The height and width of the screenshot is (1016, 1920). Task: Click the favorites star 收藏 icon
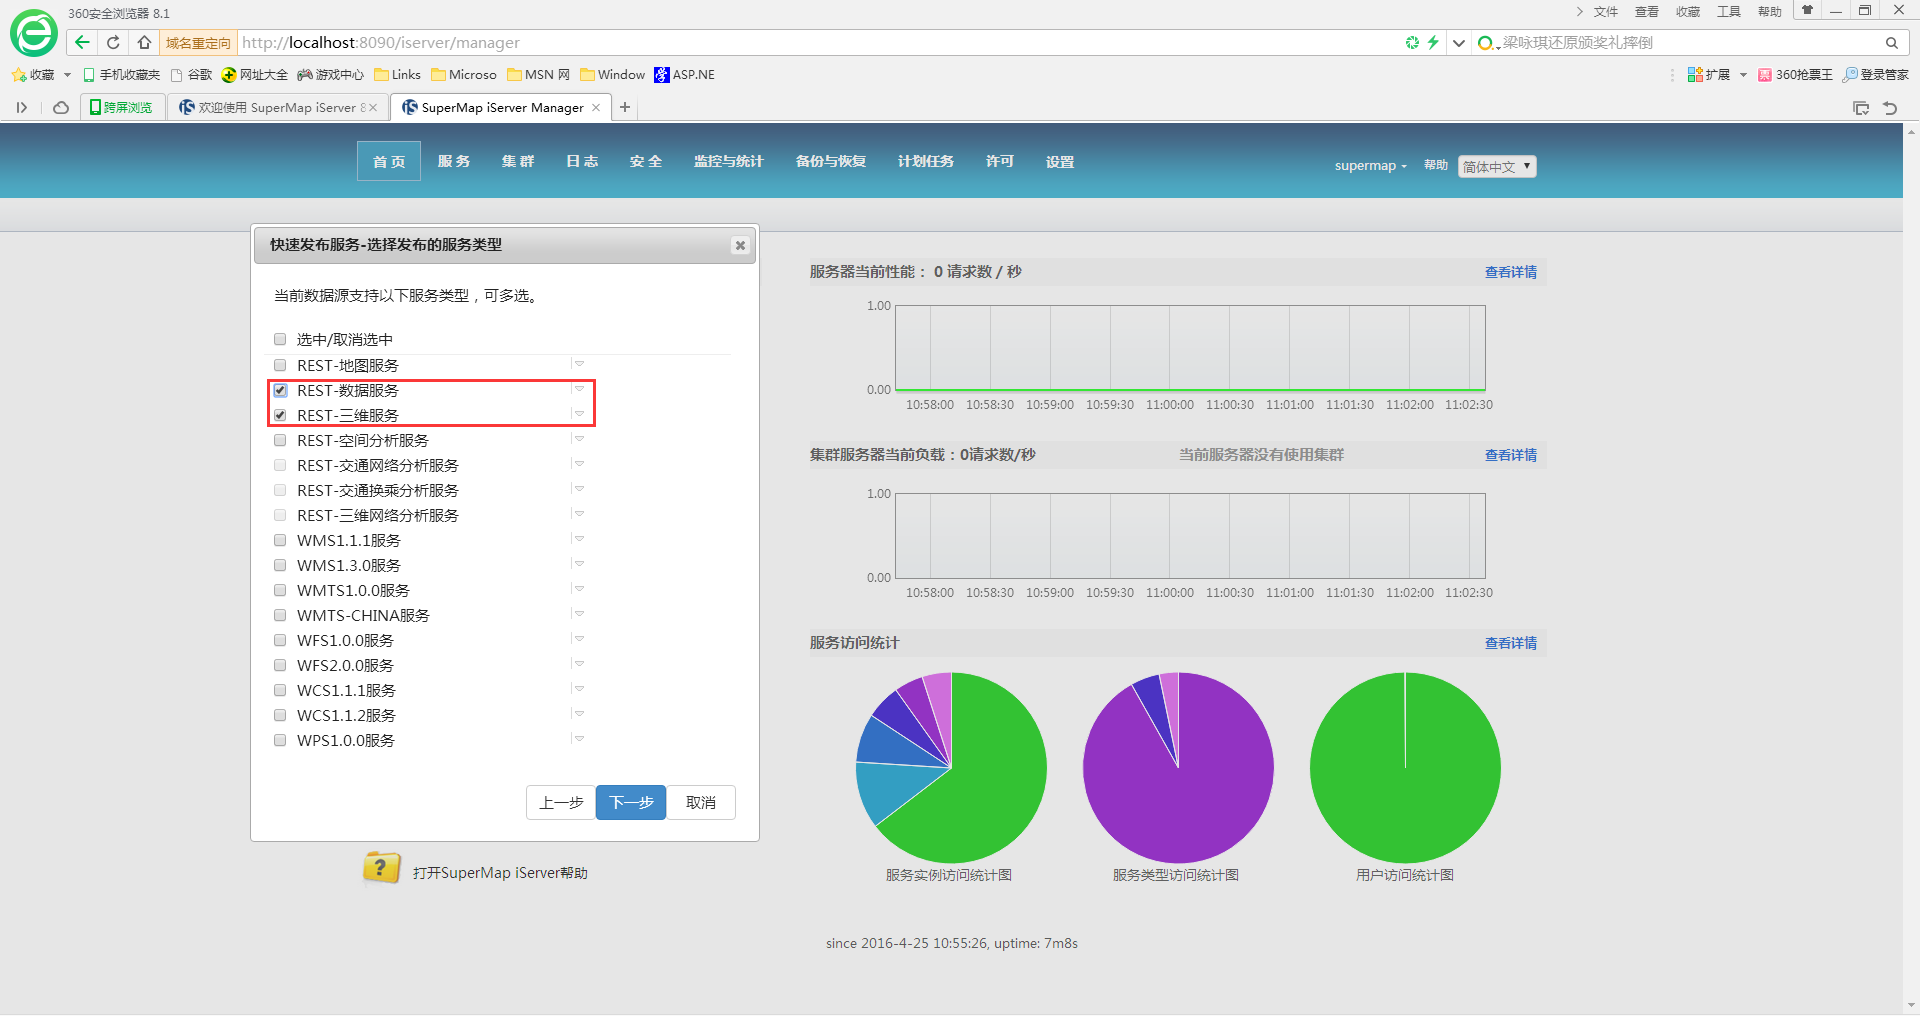click(19, 75)
